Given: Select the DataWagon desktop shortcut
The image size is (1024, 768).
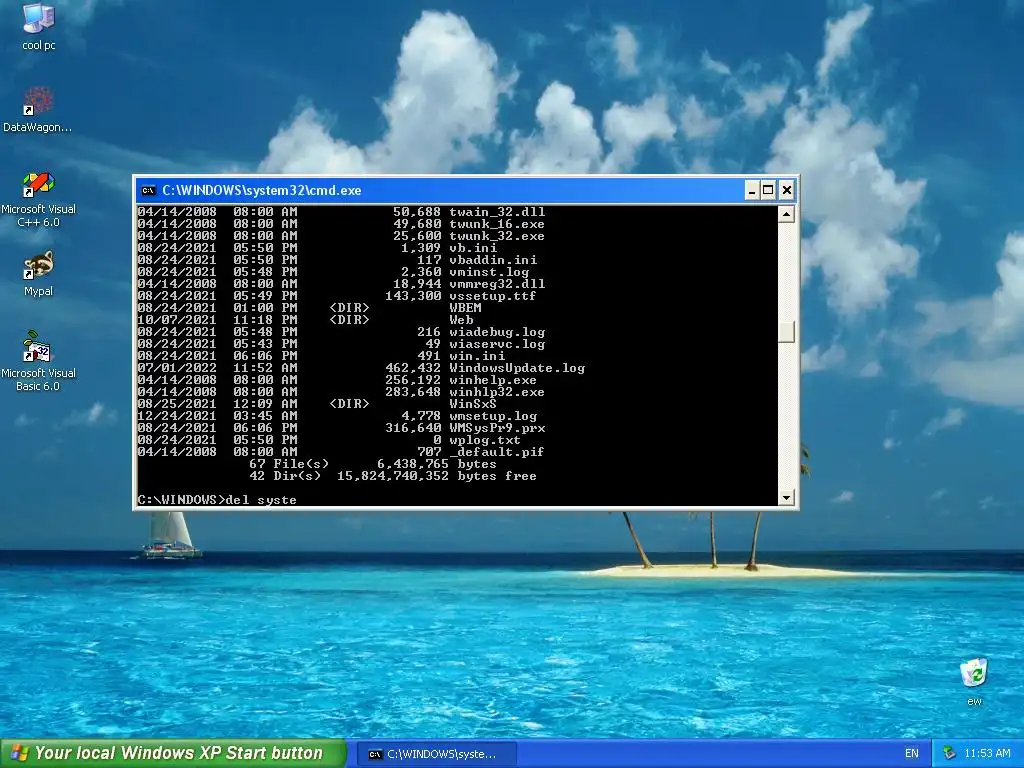Looking at the screenshot, I should point(38,109).
